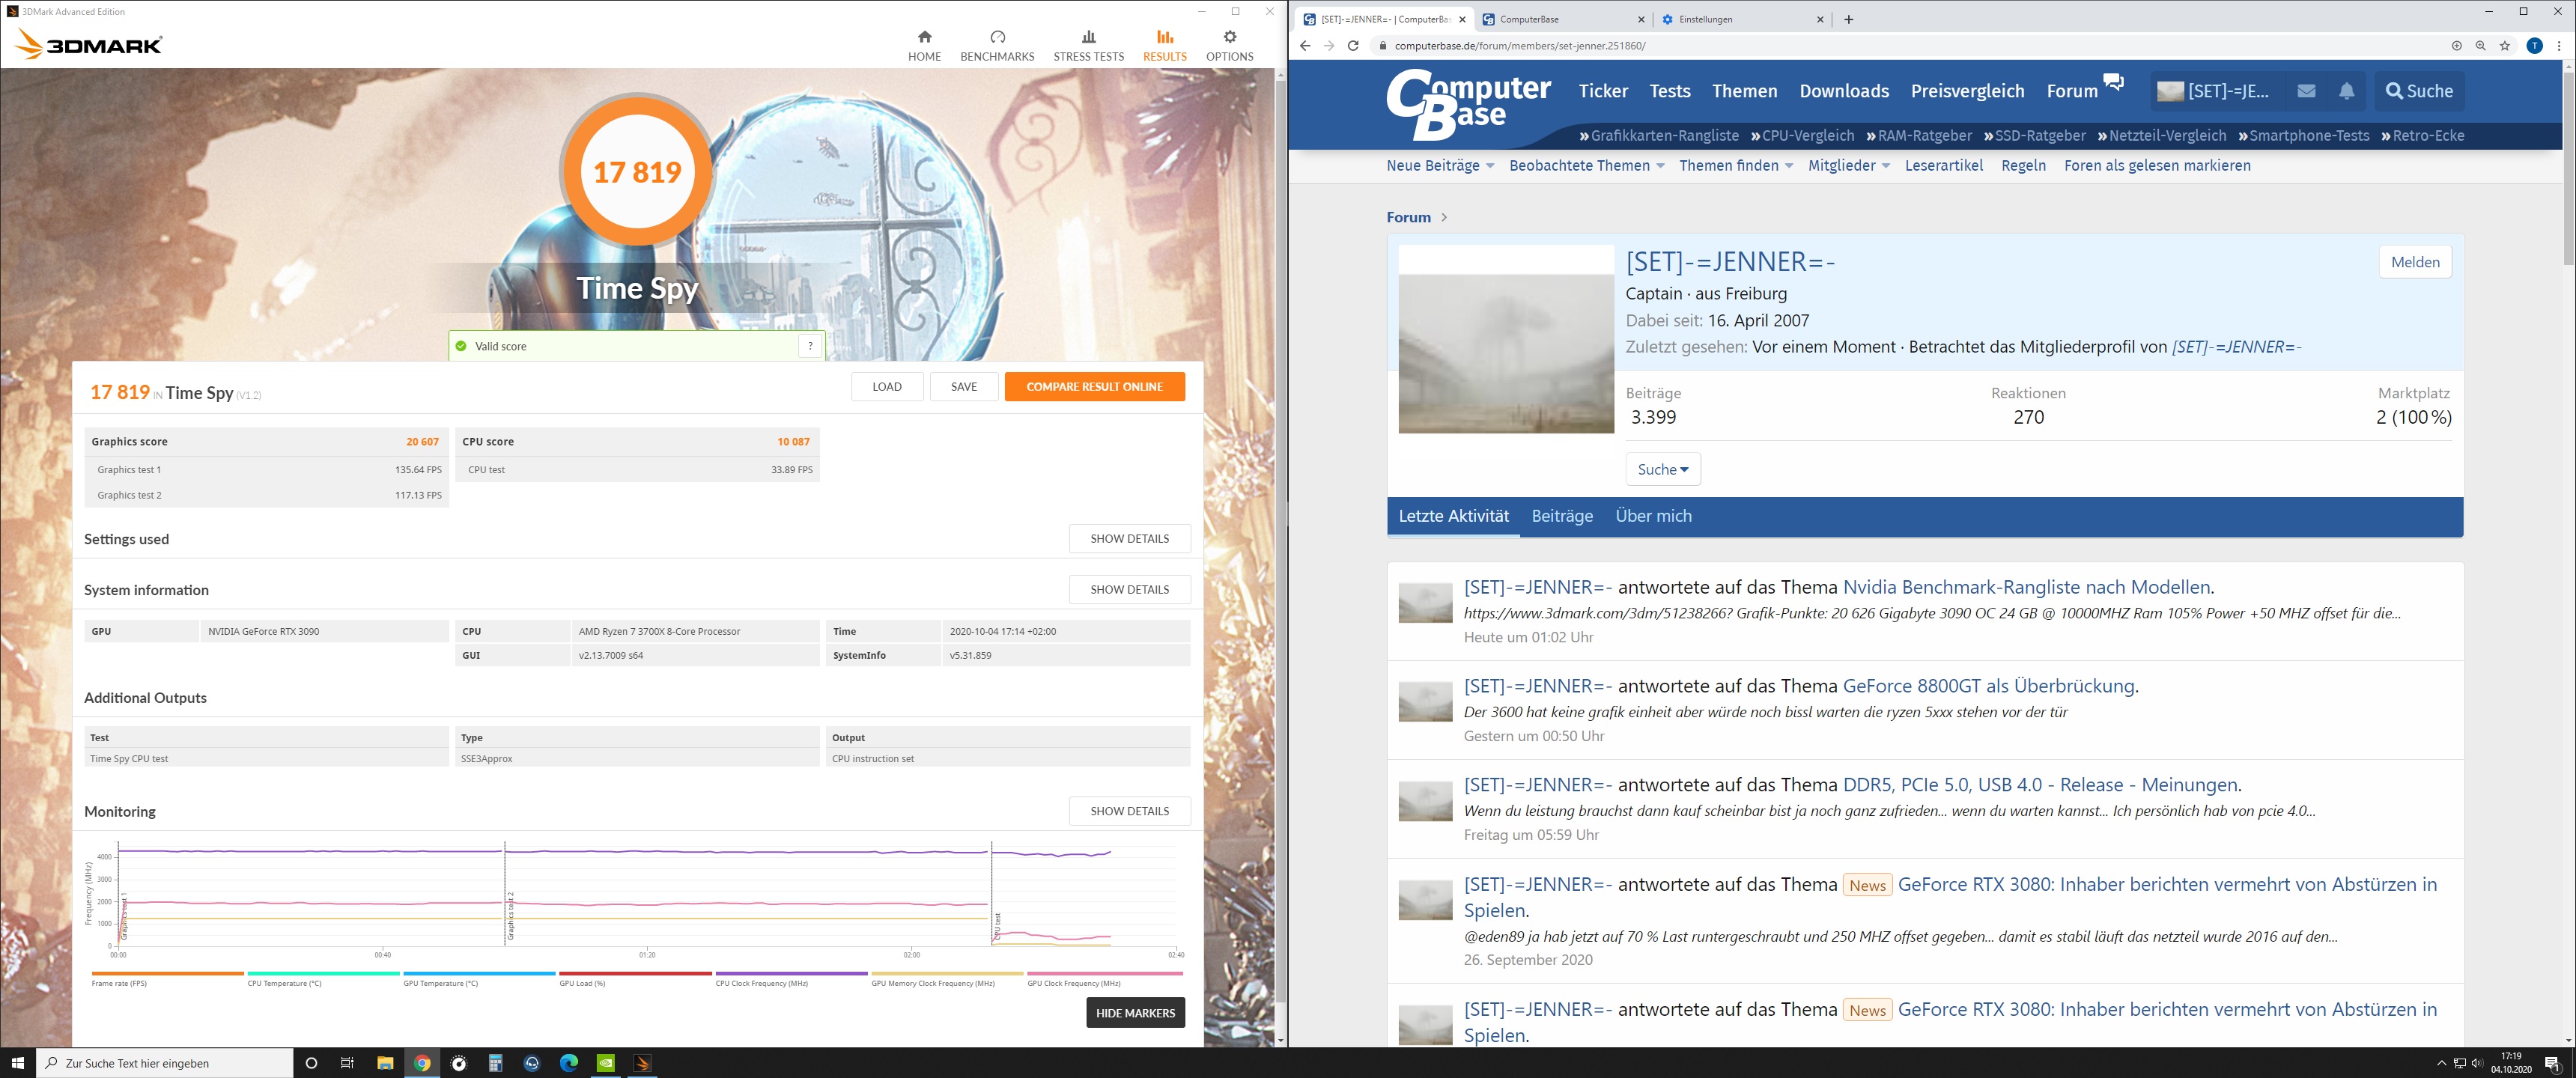
Task: Open ComputerBase notifications bell icon
Action: coord(2346,91)
